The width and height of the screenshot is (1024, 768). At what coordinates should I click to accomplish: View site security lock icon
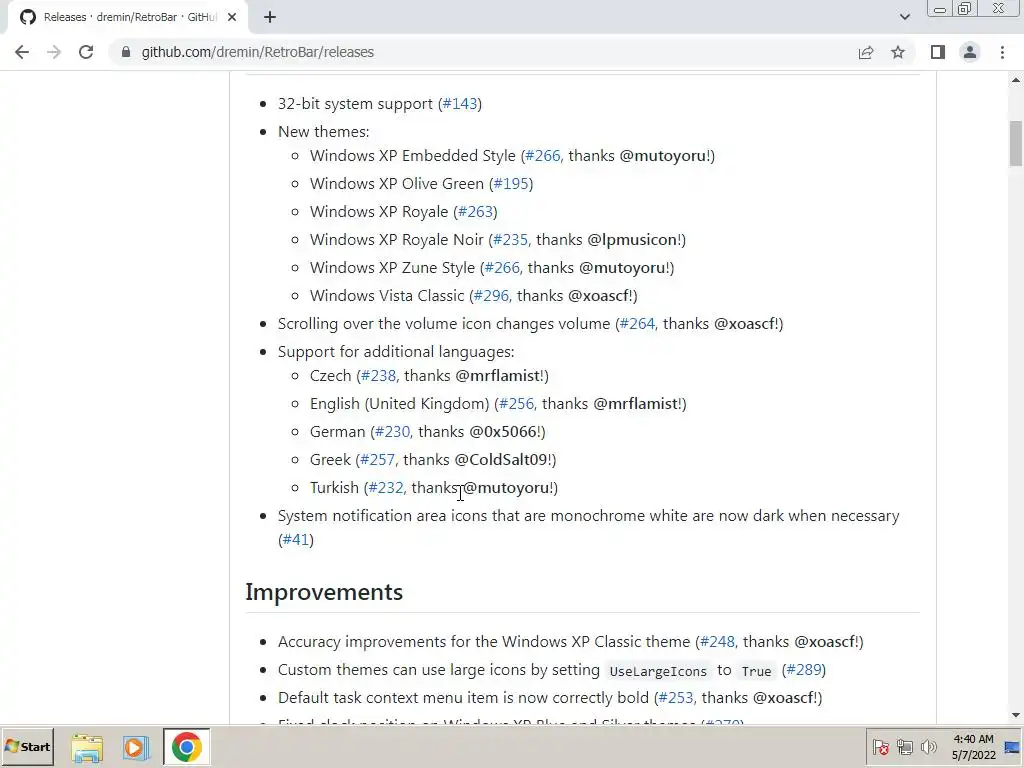point(126,52)
